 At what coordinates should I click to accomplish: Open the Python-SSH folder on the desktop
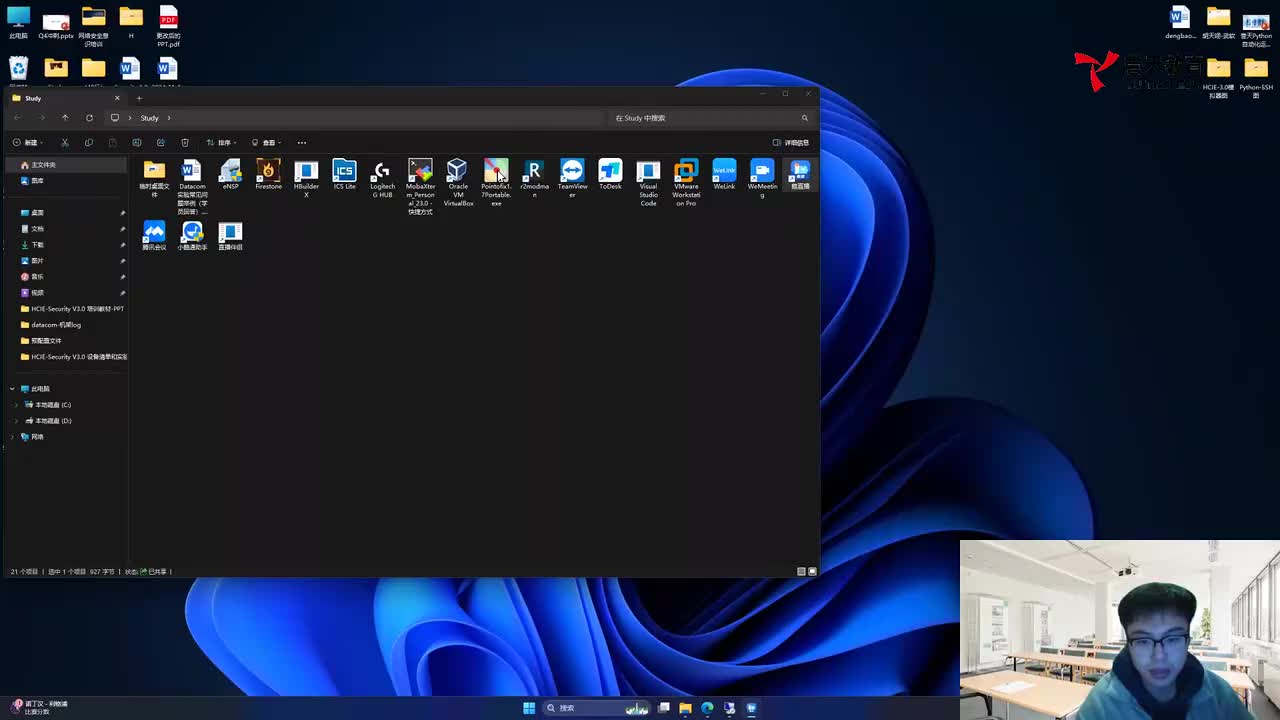coord(1256,78)
